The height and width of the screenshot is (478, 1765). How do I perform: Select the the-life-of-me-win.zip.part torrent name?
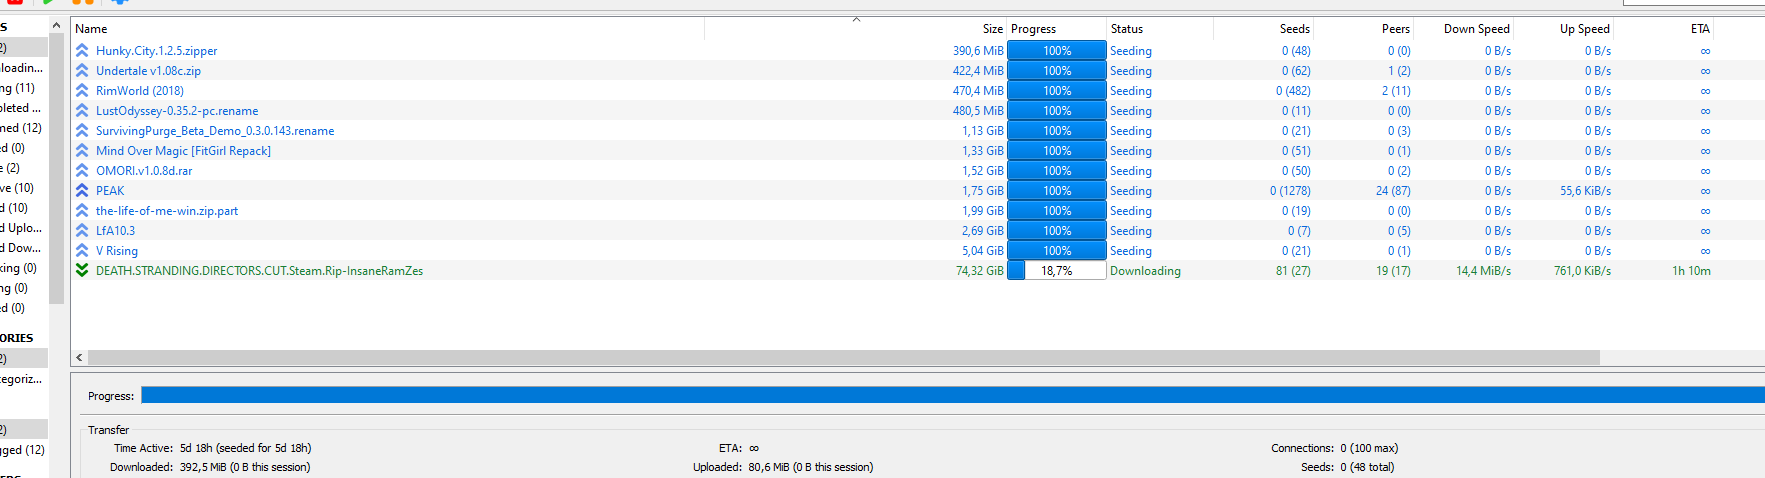pos(167,210)
